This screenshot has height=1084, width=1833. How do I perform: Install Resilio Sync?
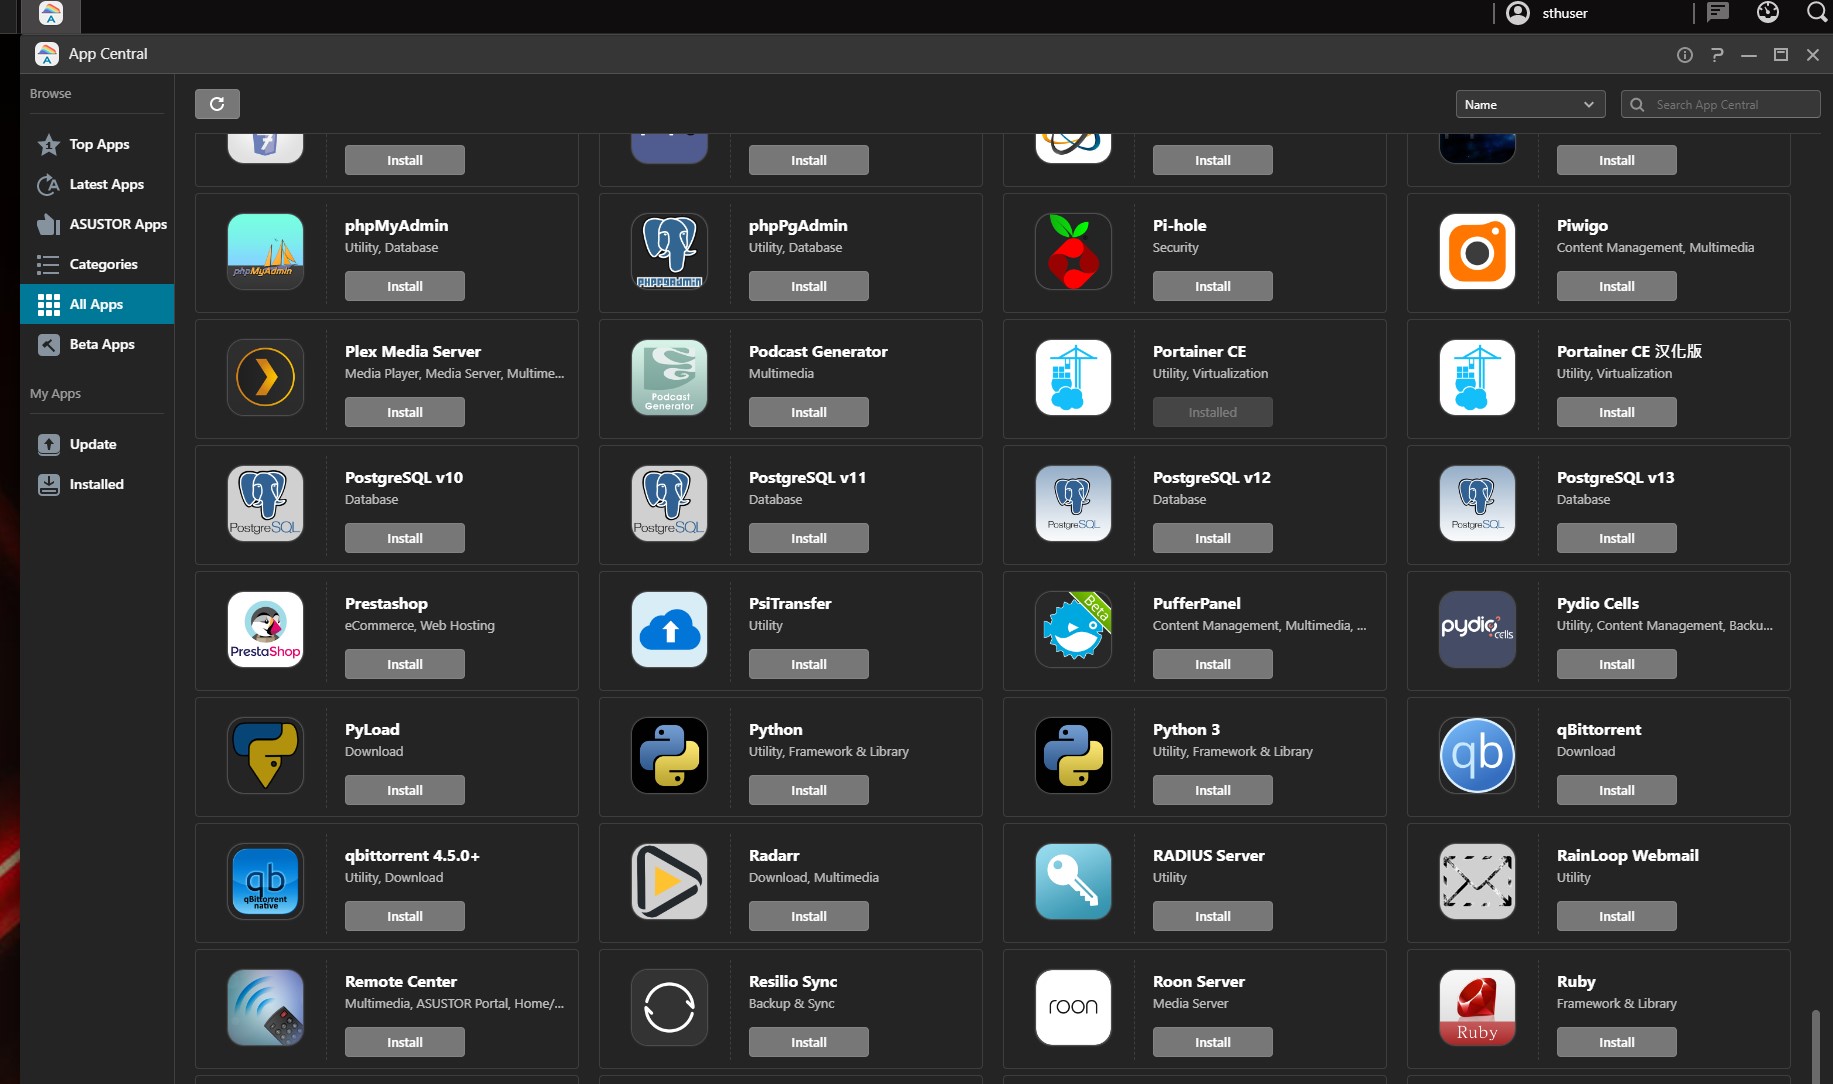[809, 1042]
